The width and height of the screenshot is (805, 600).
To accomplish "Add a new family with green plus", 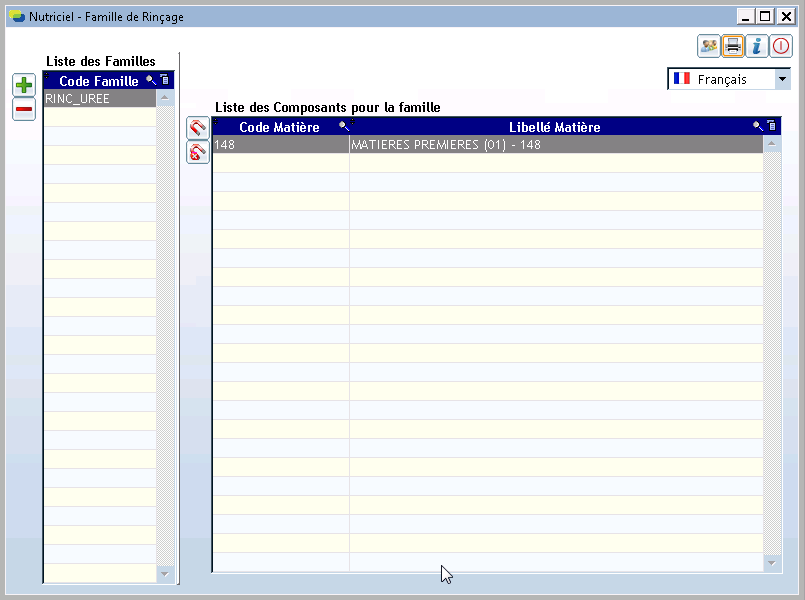I will tap(24, 85).
